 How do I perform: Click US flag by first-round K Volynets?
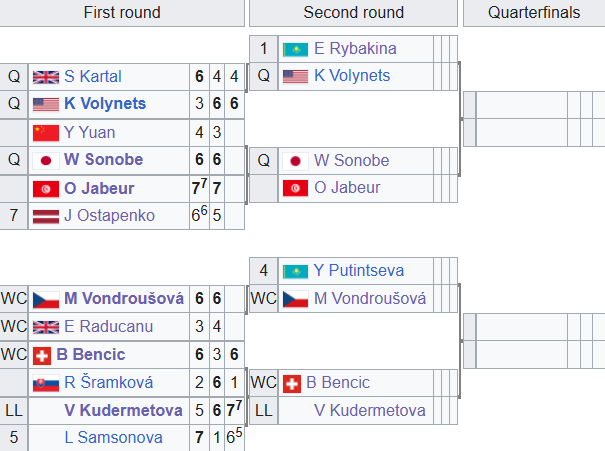[46, 104]
